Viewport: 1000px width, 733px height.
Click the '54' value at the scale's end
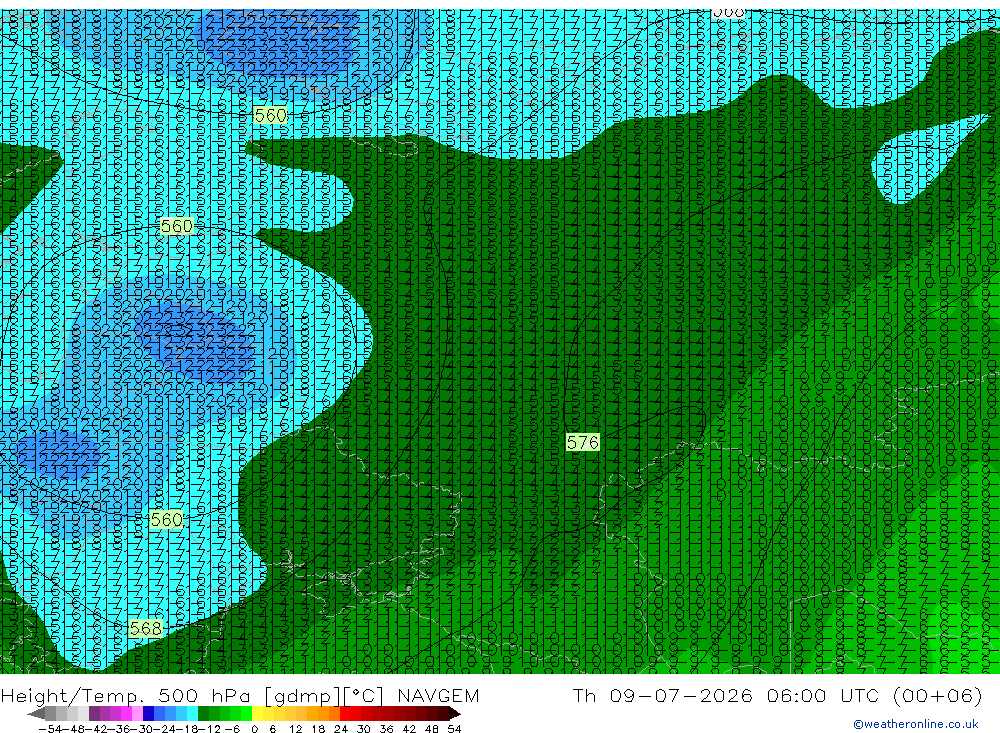(x=454, y=729)
